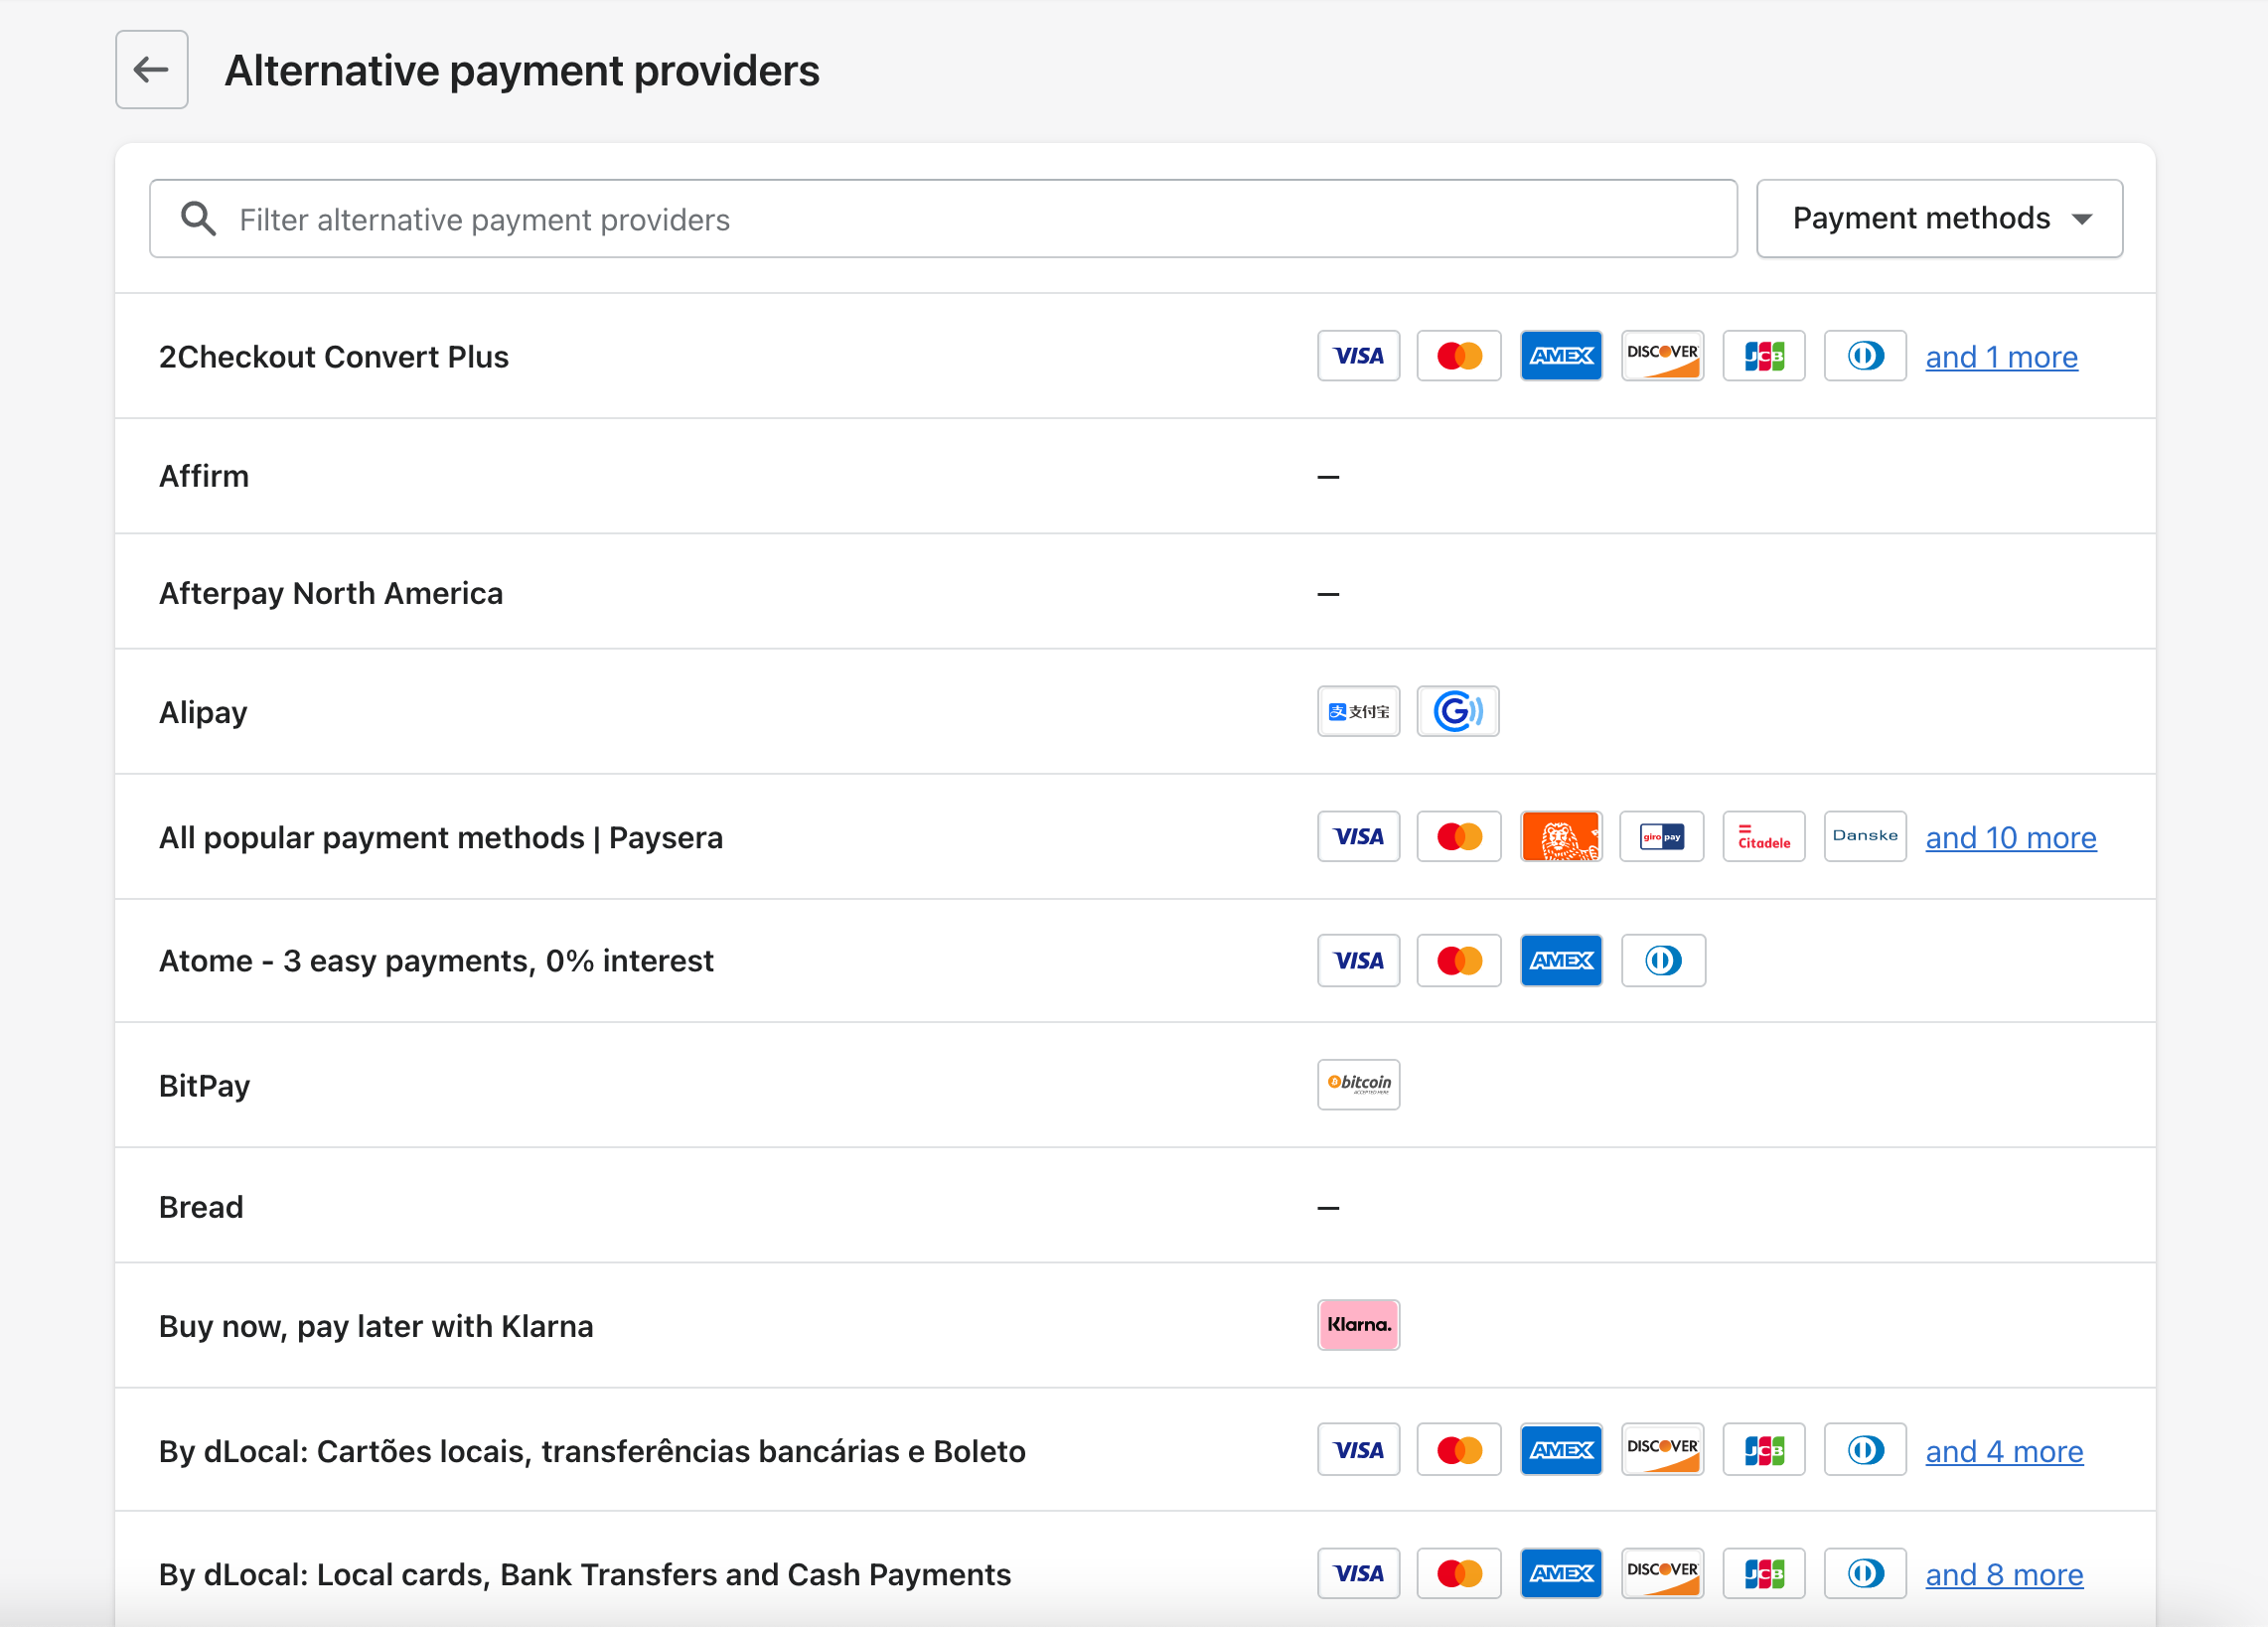Viewport: 2268px width, 1627px height.
Task: Select All popular payment methods | Paysera
Action: [441, 838]
